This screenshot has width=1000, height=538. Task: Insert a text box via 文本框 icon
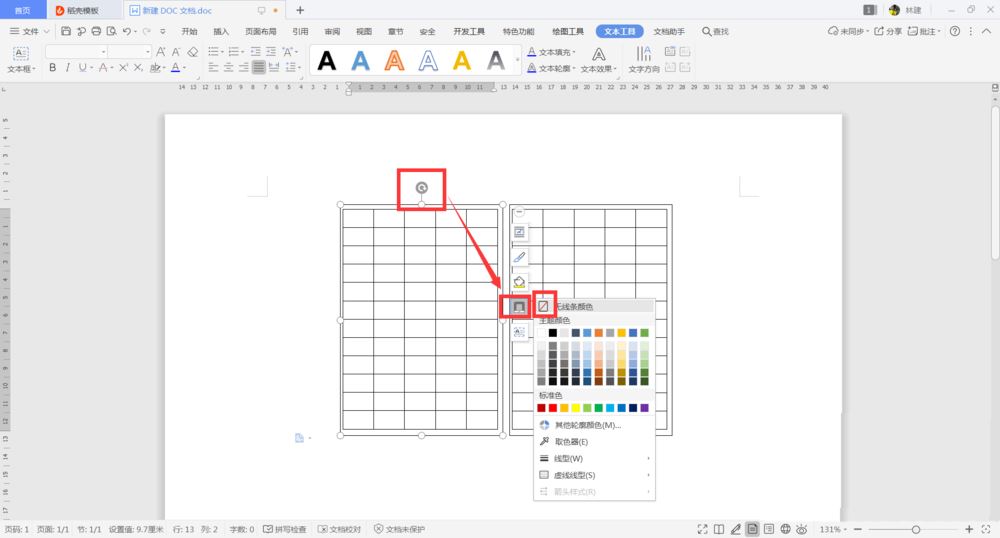click(x=21, y=54)
